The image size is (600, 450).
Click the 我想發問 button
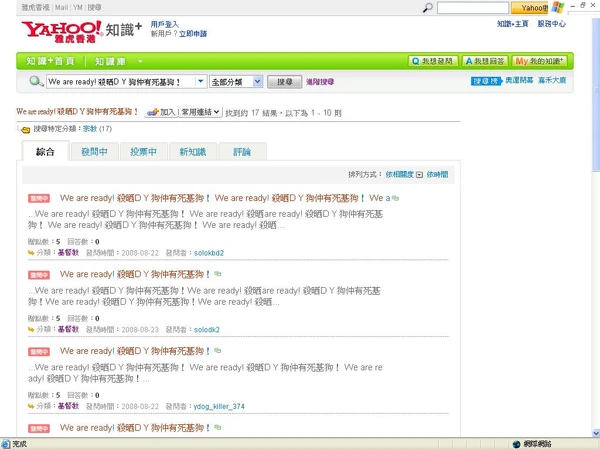(433, 61)
